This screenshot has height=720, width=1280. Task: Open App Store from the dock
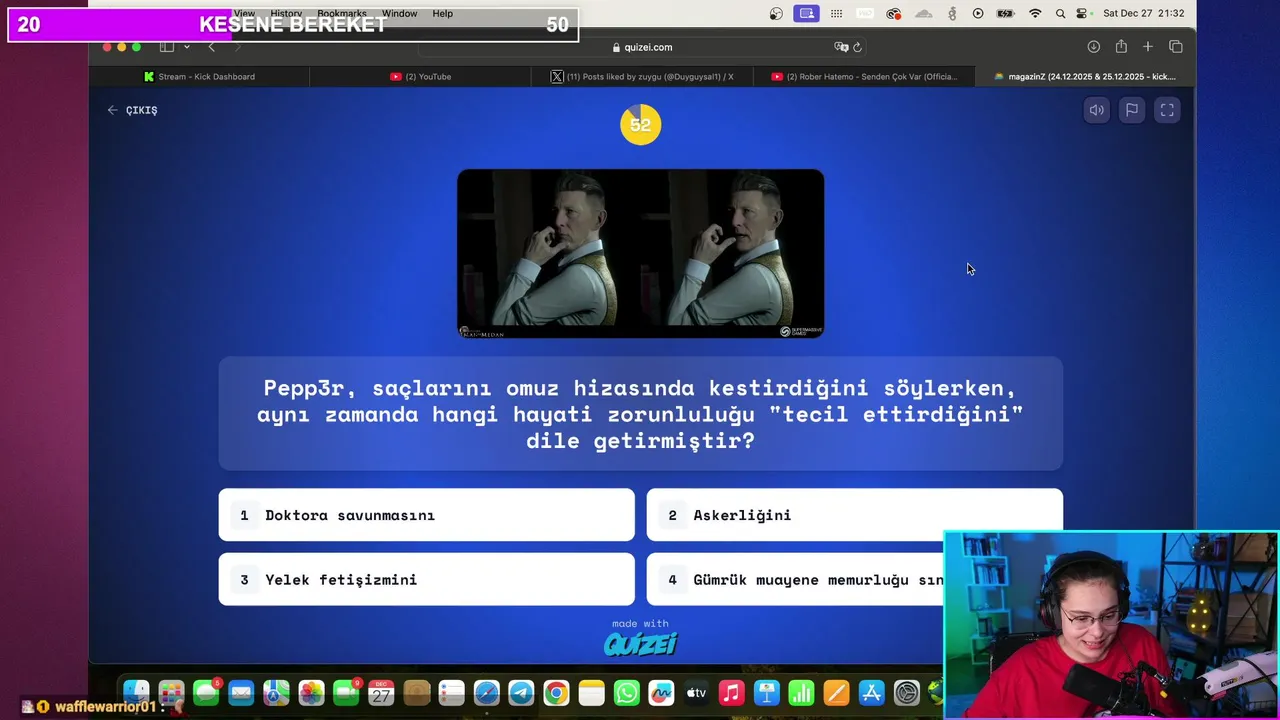click(872, 692)
